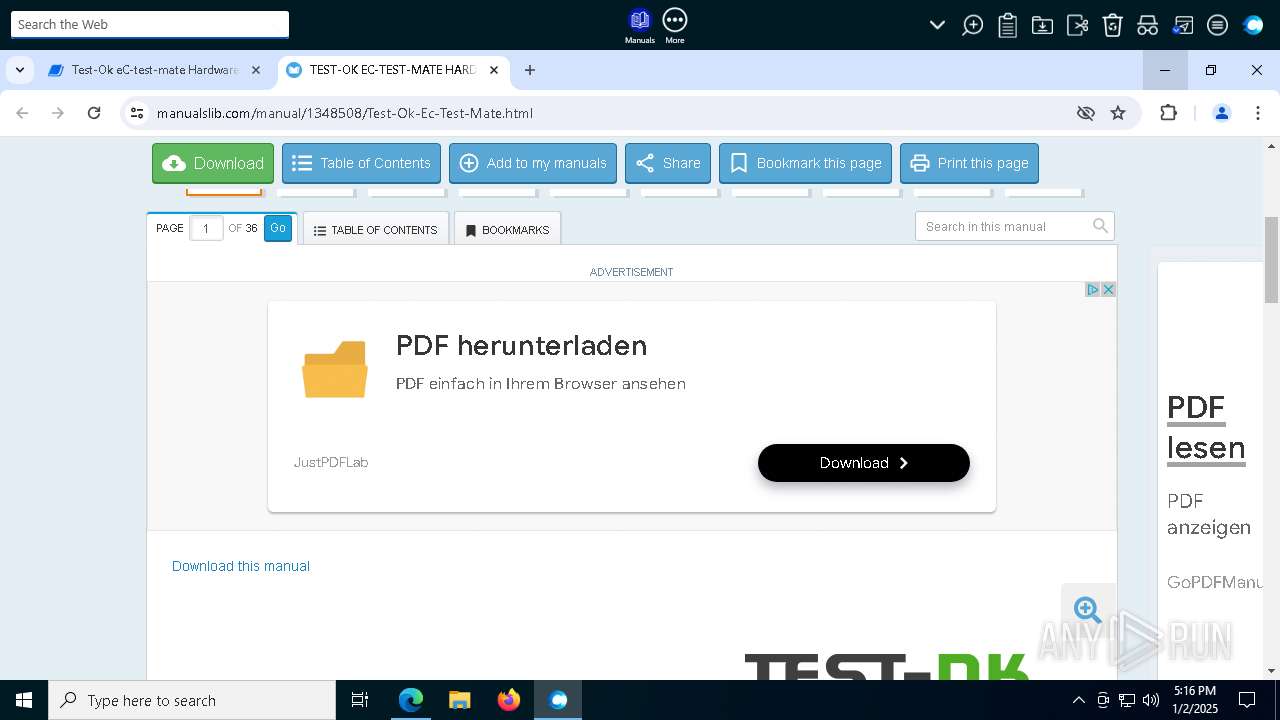
Task: Open the round hamburger menu icon in the top bar
Action: pos(1217,25)
